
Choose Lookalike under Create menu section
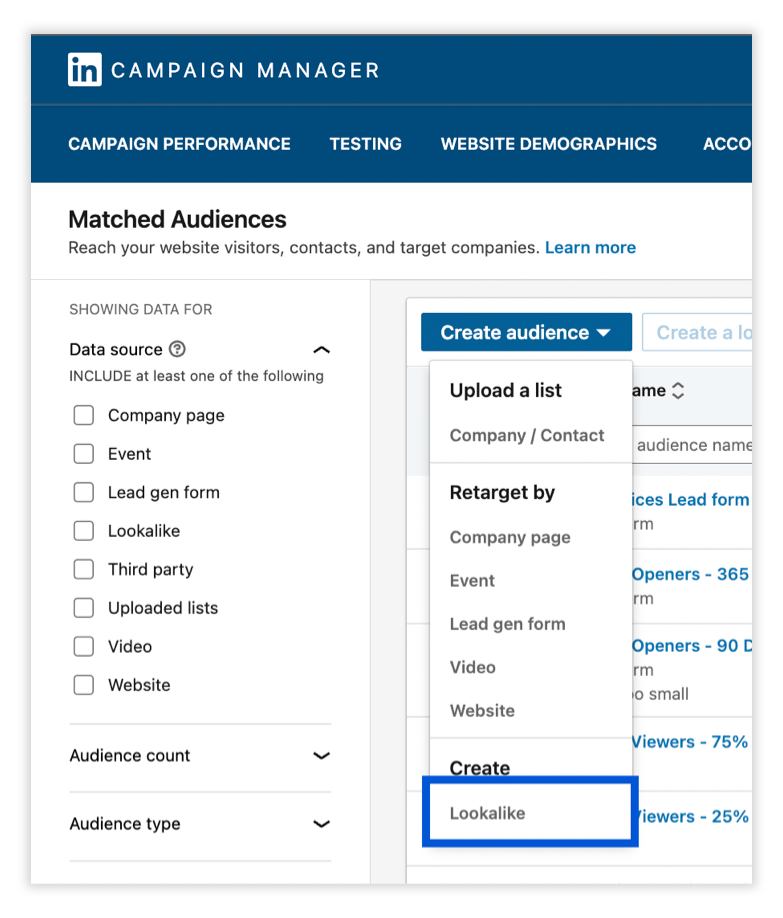pos(487,813)
